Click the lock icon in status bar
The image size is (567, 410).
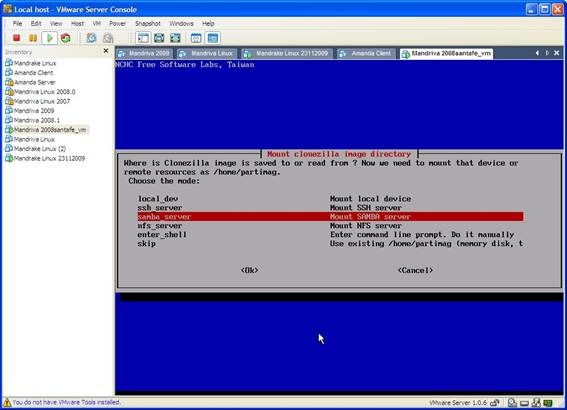pos(496,402)
